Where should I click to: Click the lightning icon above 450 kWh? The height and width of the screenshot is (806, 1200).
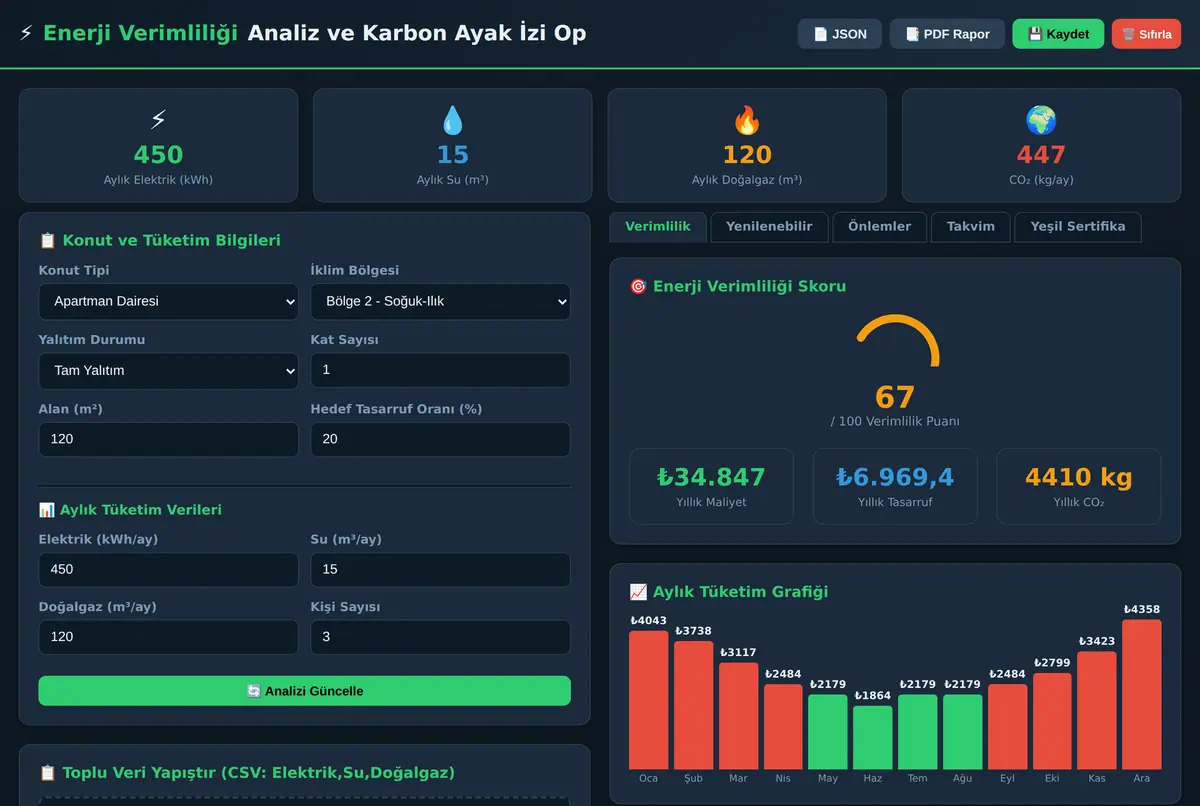158,121
